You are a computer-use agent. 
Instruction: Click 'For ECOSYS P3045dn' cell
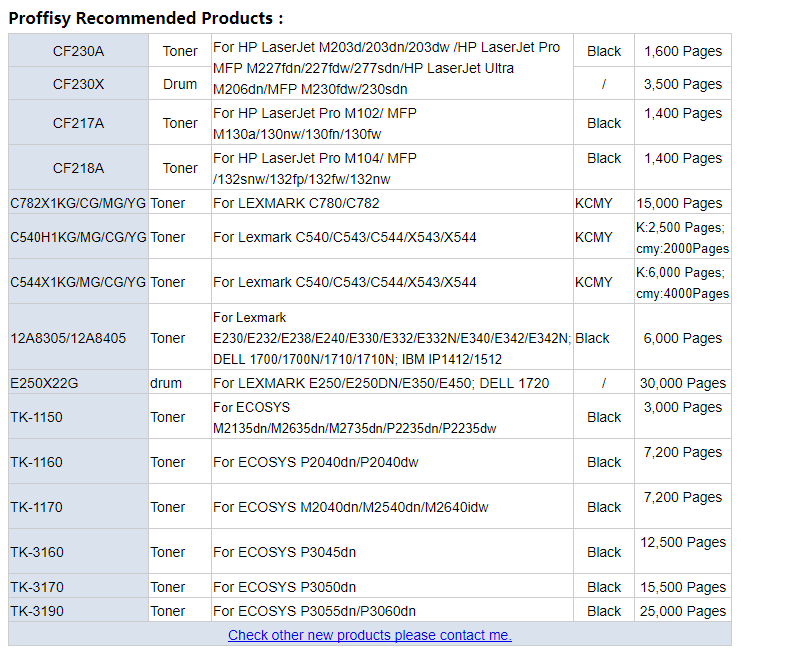point(392,551)
